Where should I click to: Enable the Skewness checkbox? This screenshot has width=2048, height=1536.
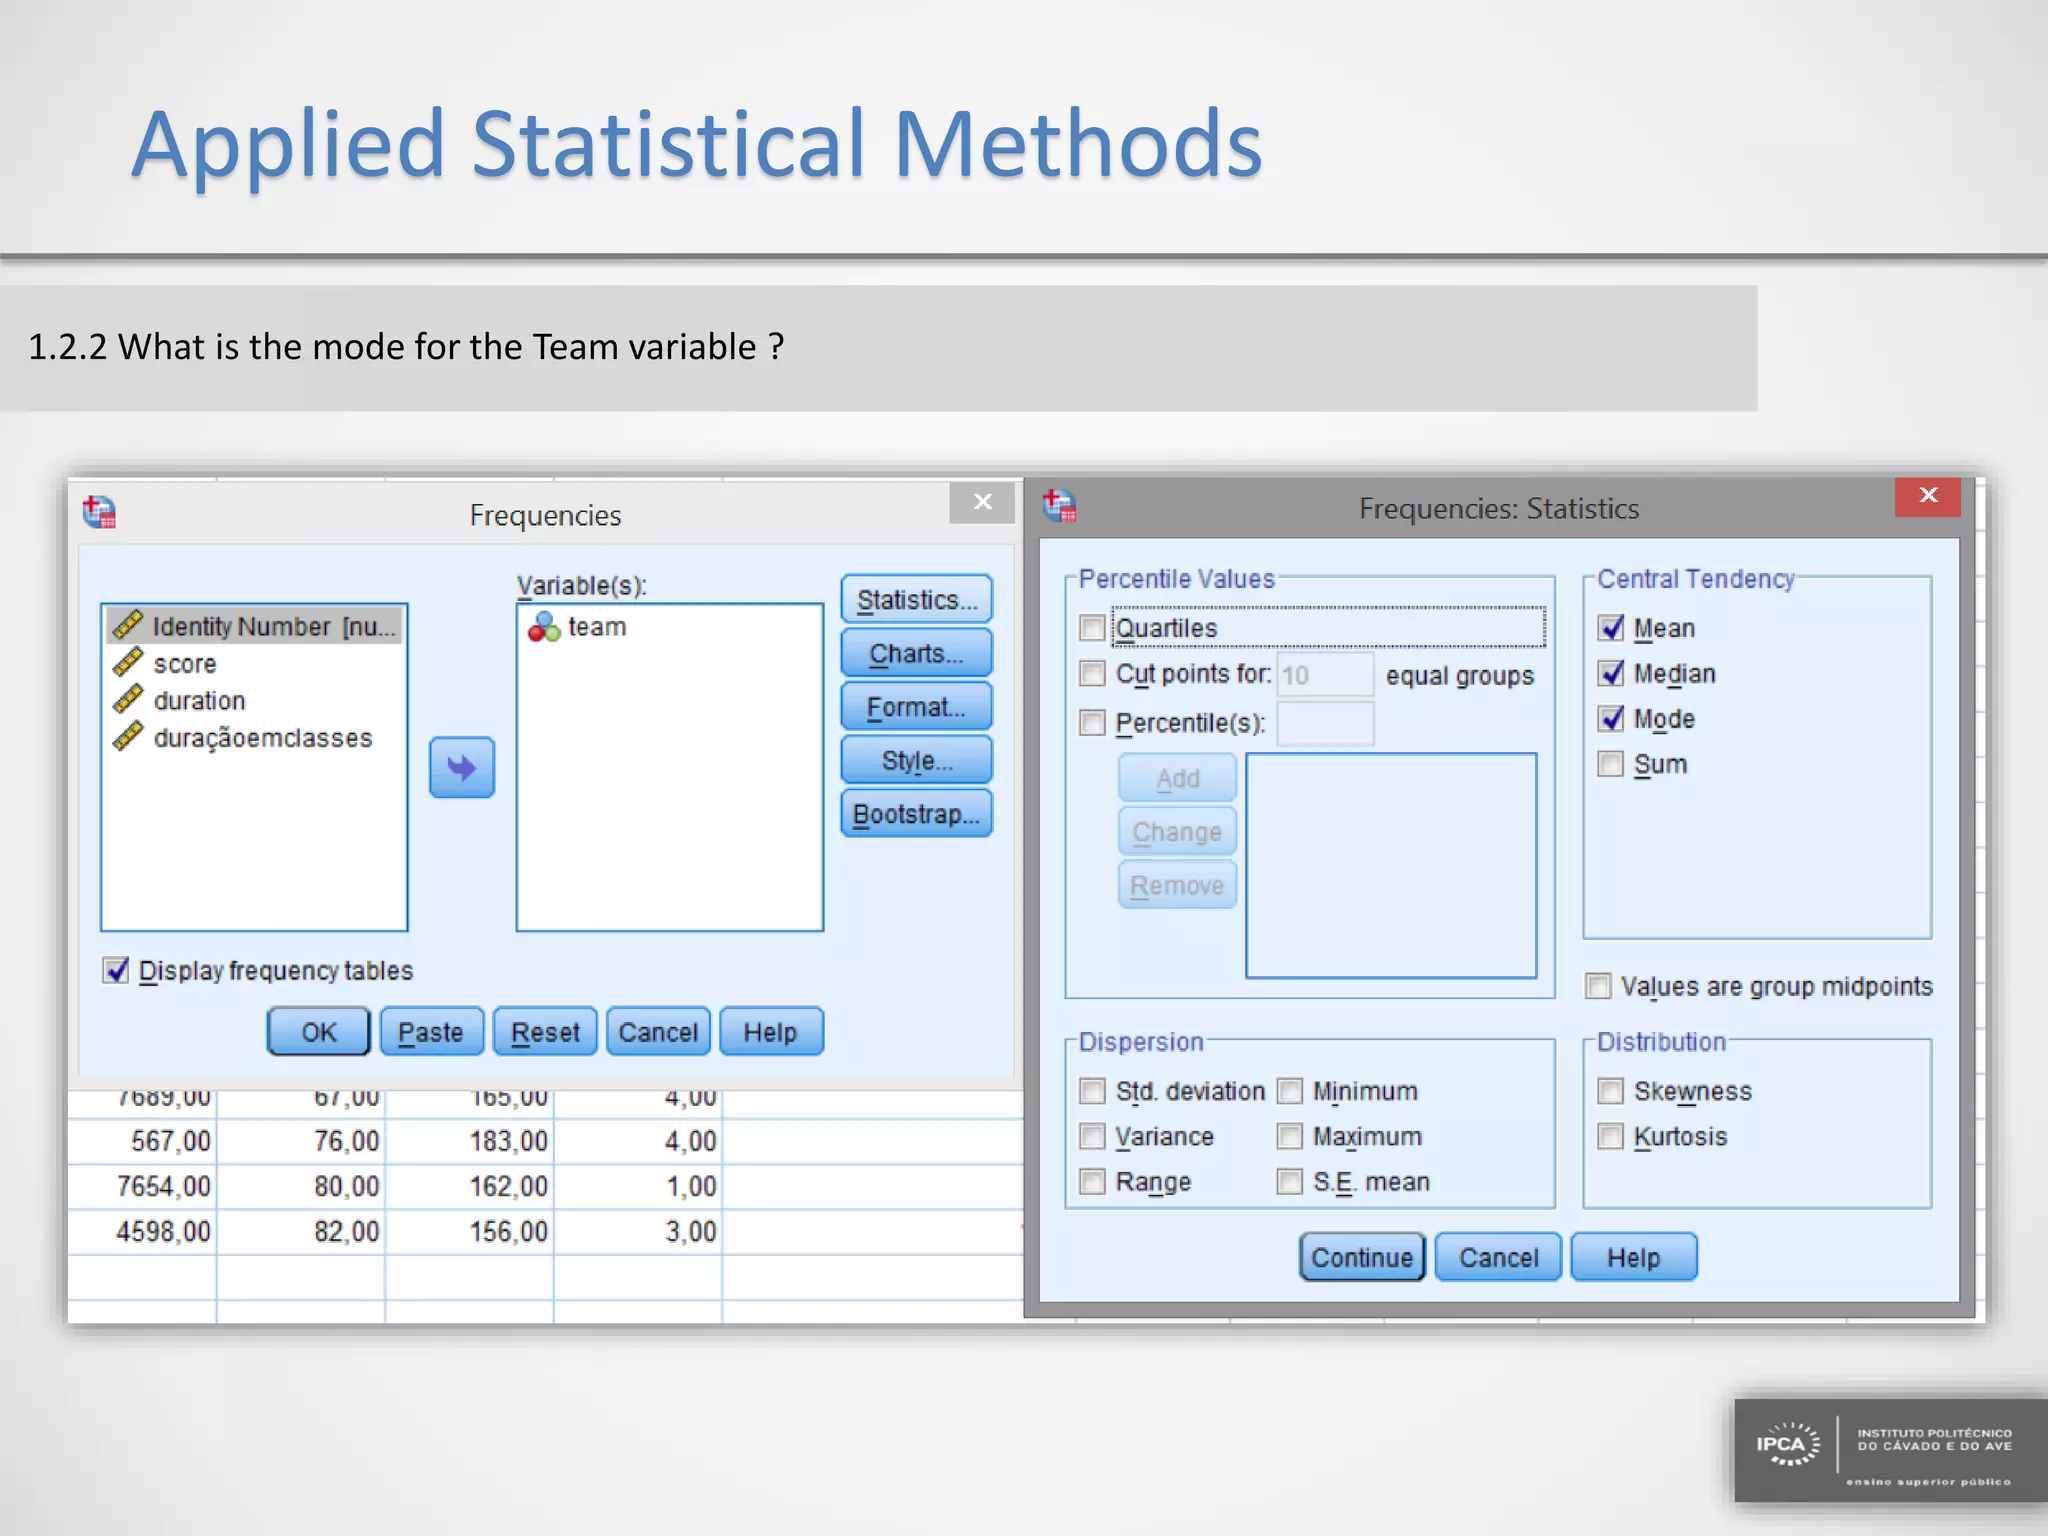point(1611,1091)
